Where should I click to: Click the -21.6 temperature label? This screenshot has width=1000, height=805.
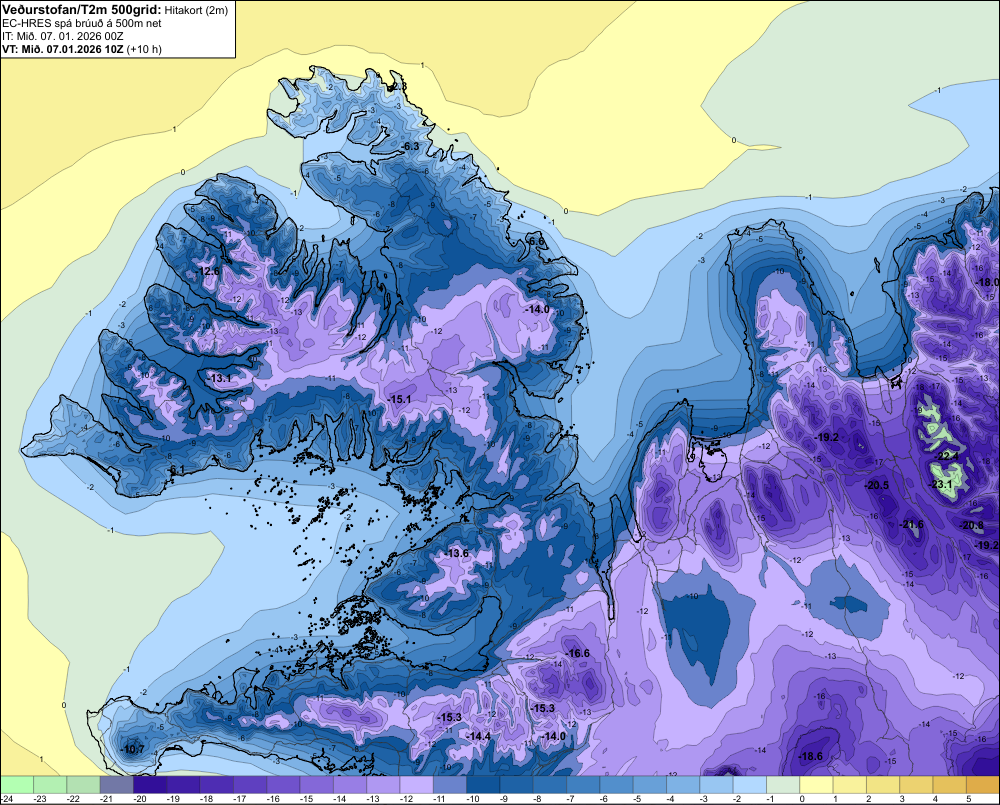911,524
